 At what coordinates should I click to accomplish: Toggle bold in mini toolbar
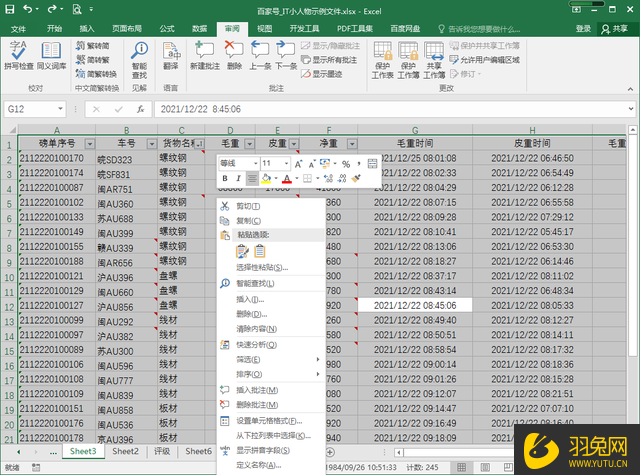pos(225,178)
